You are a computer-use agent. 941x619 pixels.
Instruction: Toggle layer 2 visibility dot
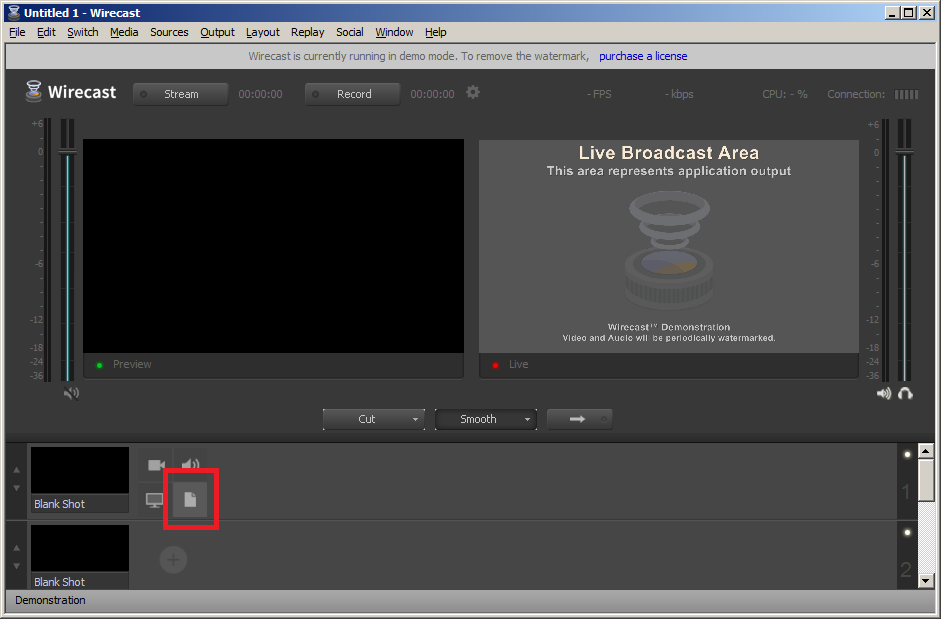point(907,533)
